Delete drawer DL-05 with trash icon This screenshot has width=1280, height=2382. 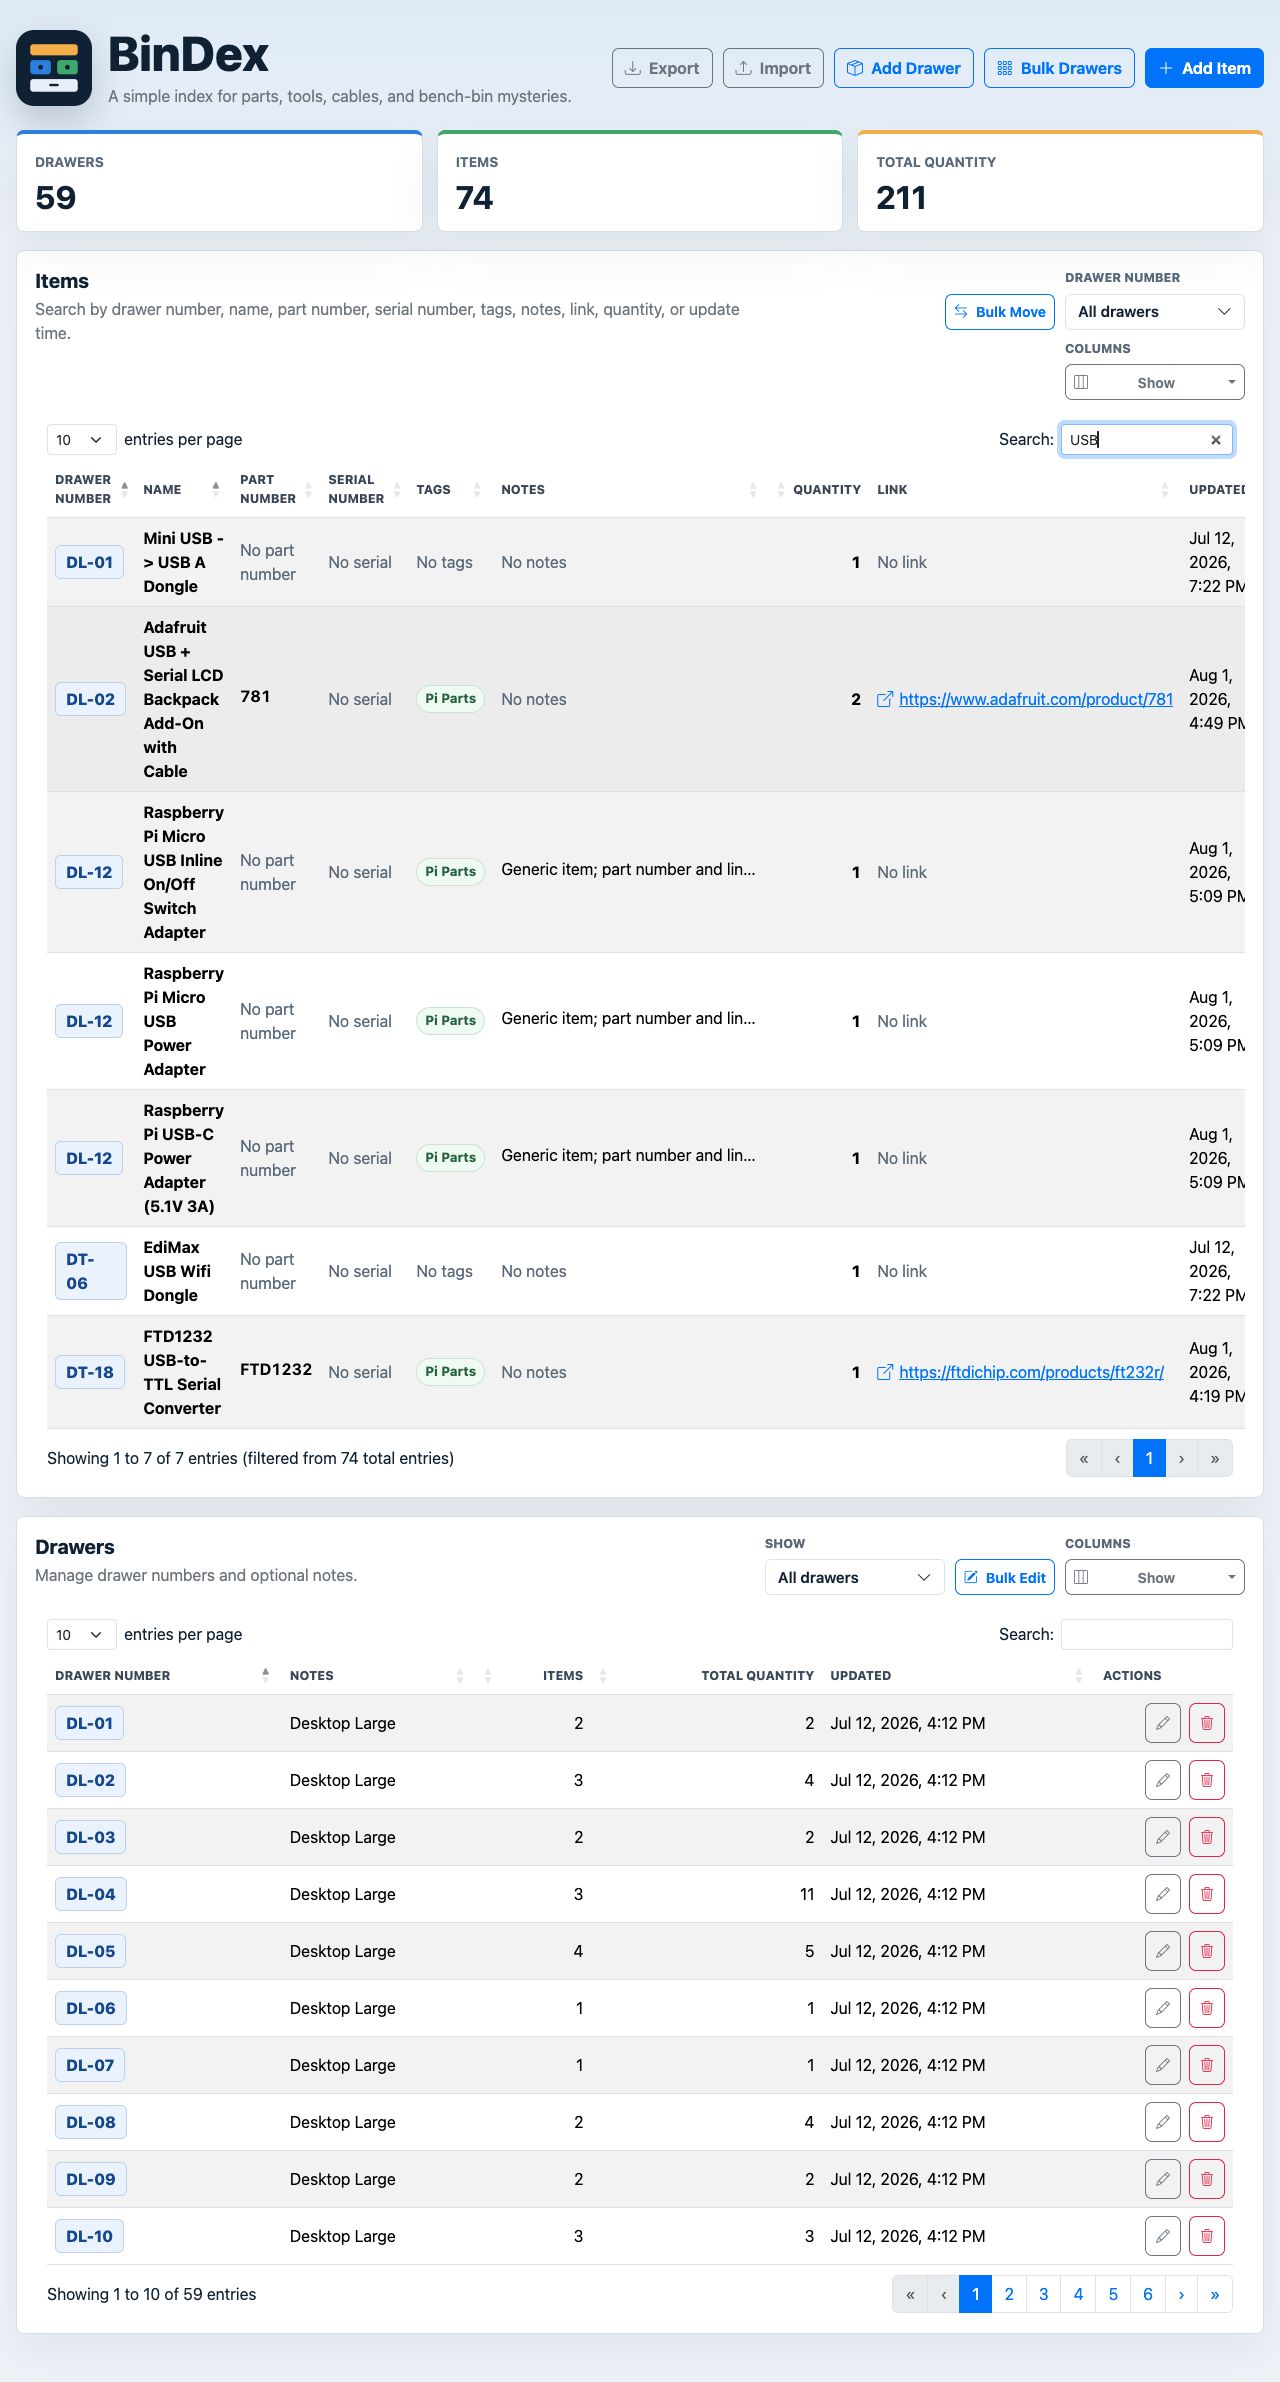tap(1207, 1951)
